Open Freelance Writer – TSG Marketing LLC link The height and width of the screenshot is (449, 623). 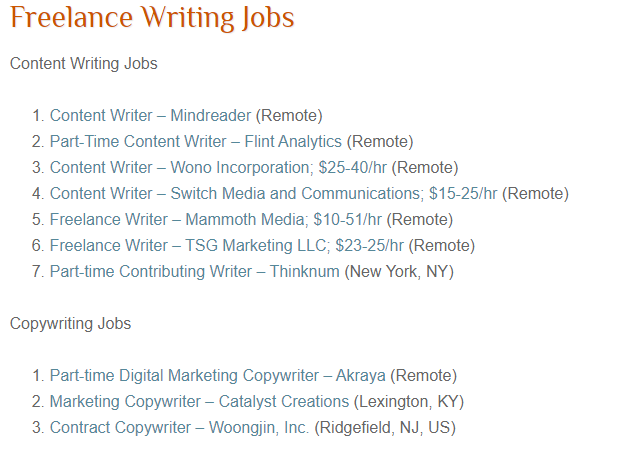[x=226, y=246]
